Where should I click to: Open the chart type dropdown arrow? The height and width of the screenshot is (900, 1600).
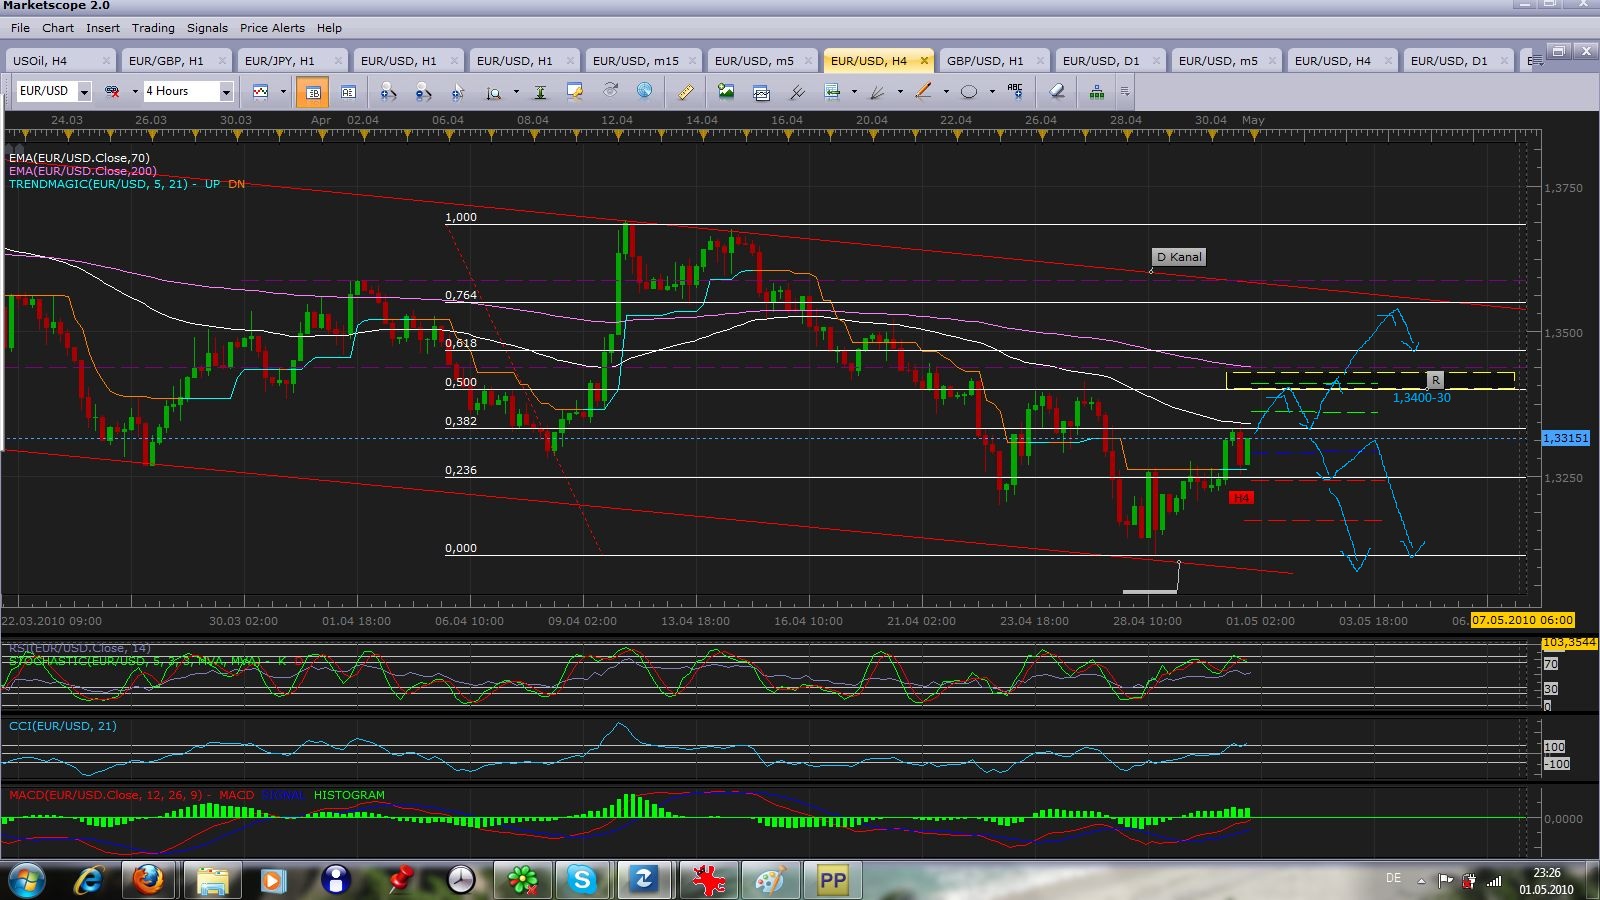pos(283,92)
